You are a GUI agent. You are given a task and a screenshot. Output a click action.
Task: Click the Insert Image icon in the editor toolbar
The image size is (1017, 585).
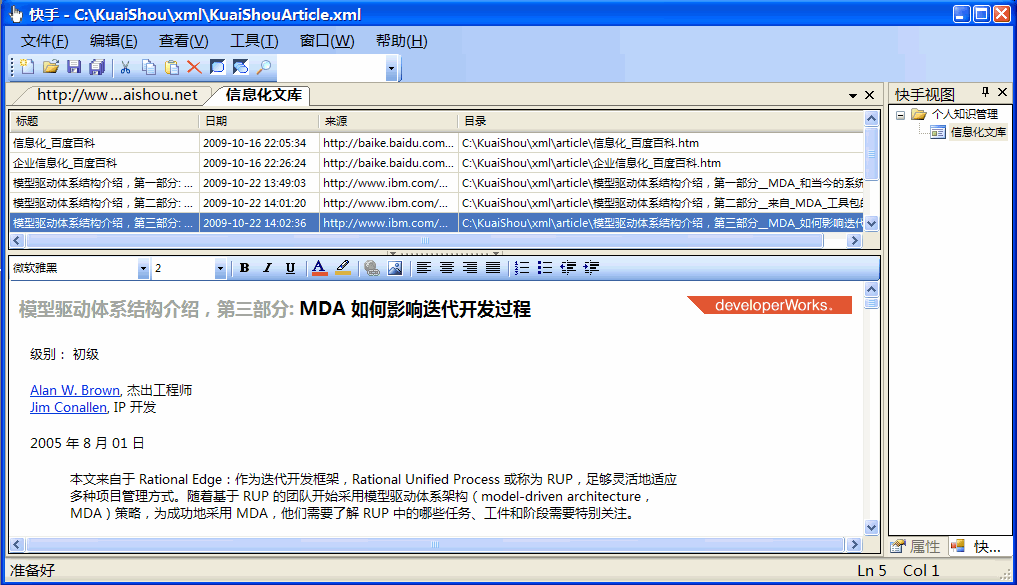(x=395, y=268)
